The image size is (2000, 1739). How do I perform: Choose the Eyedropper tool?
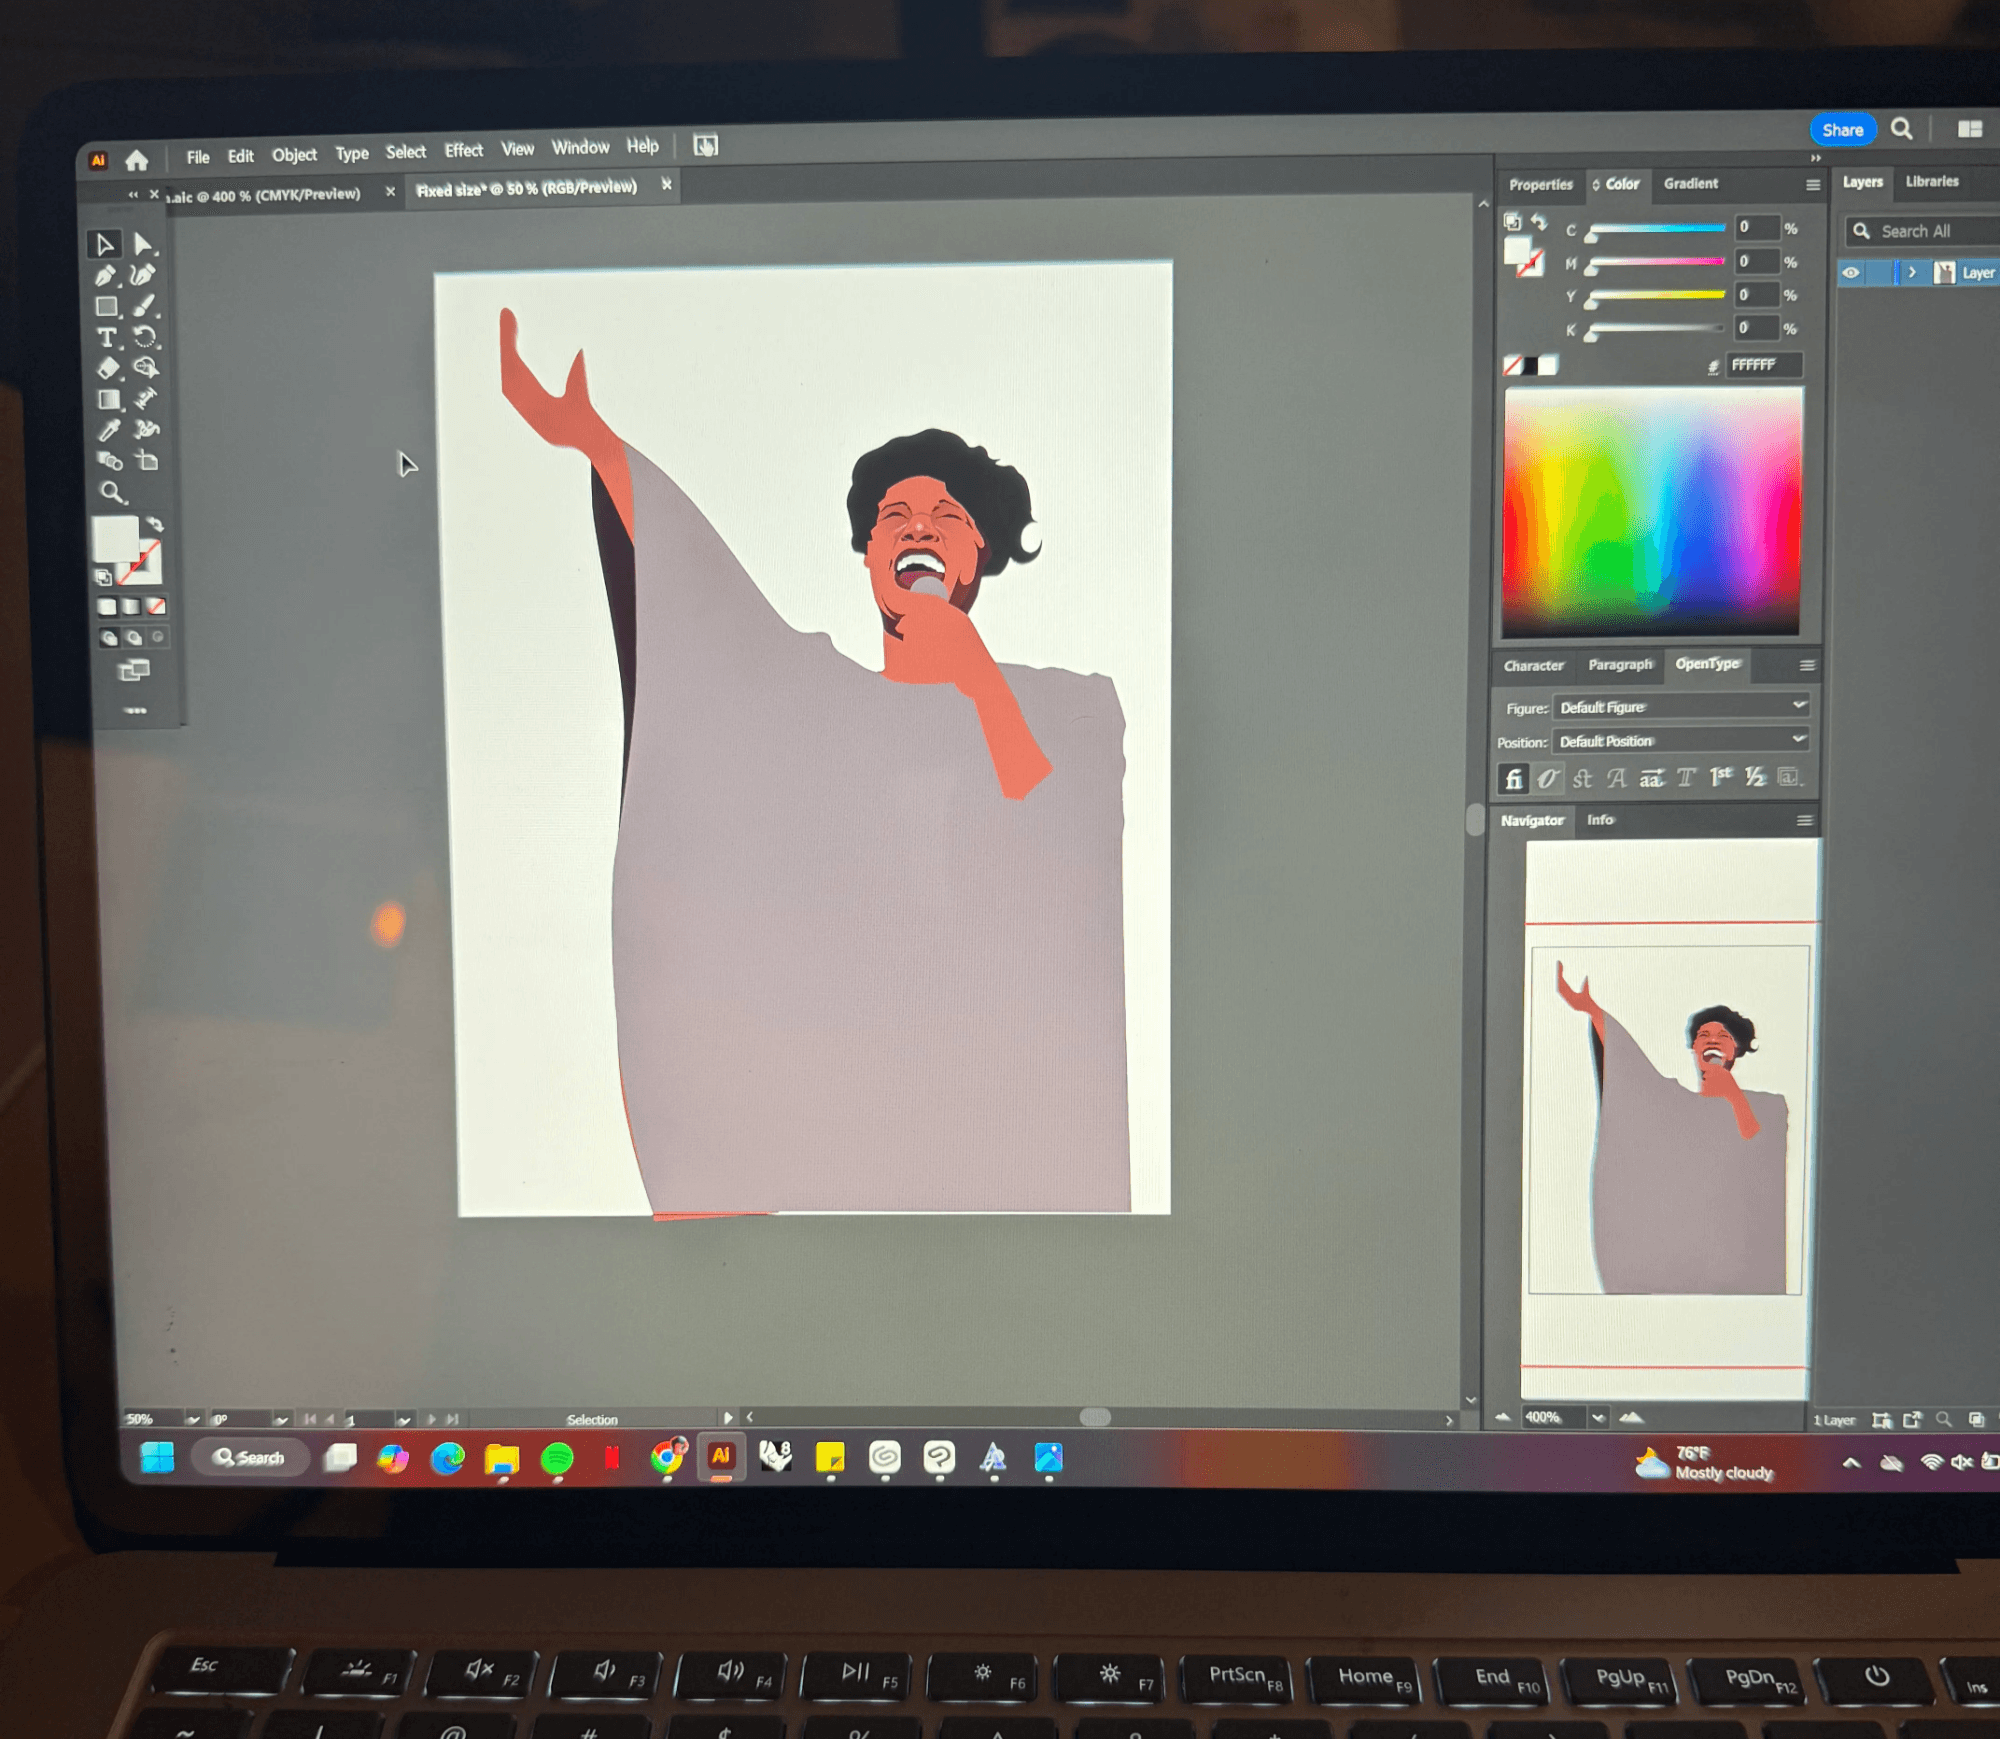click(108, 430)
